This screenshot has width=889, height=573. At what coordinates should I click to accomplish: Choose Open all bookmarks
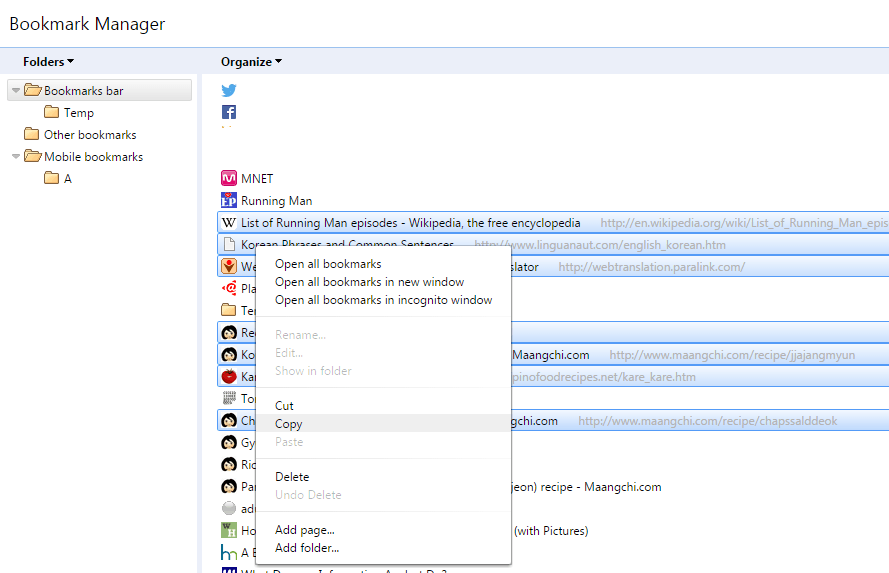tap(328, 264)
